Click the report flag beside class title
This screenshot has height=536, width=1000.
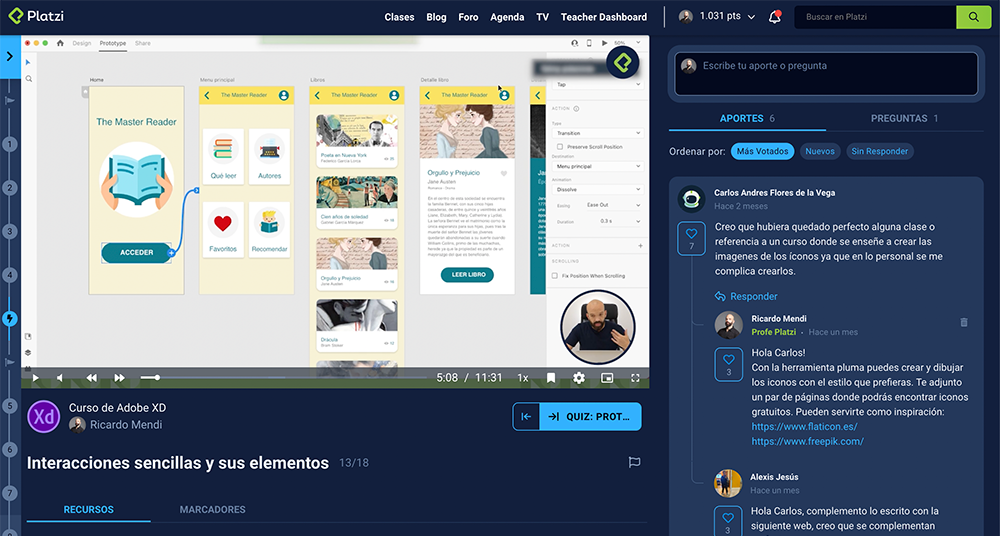pyautogui.click(x=634, y=463)
